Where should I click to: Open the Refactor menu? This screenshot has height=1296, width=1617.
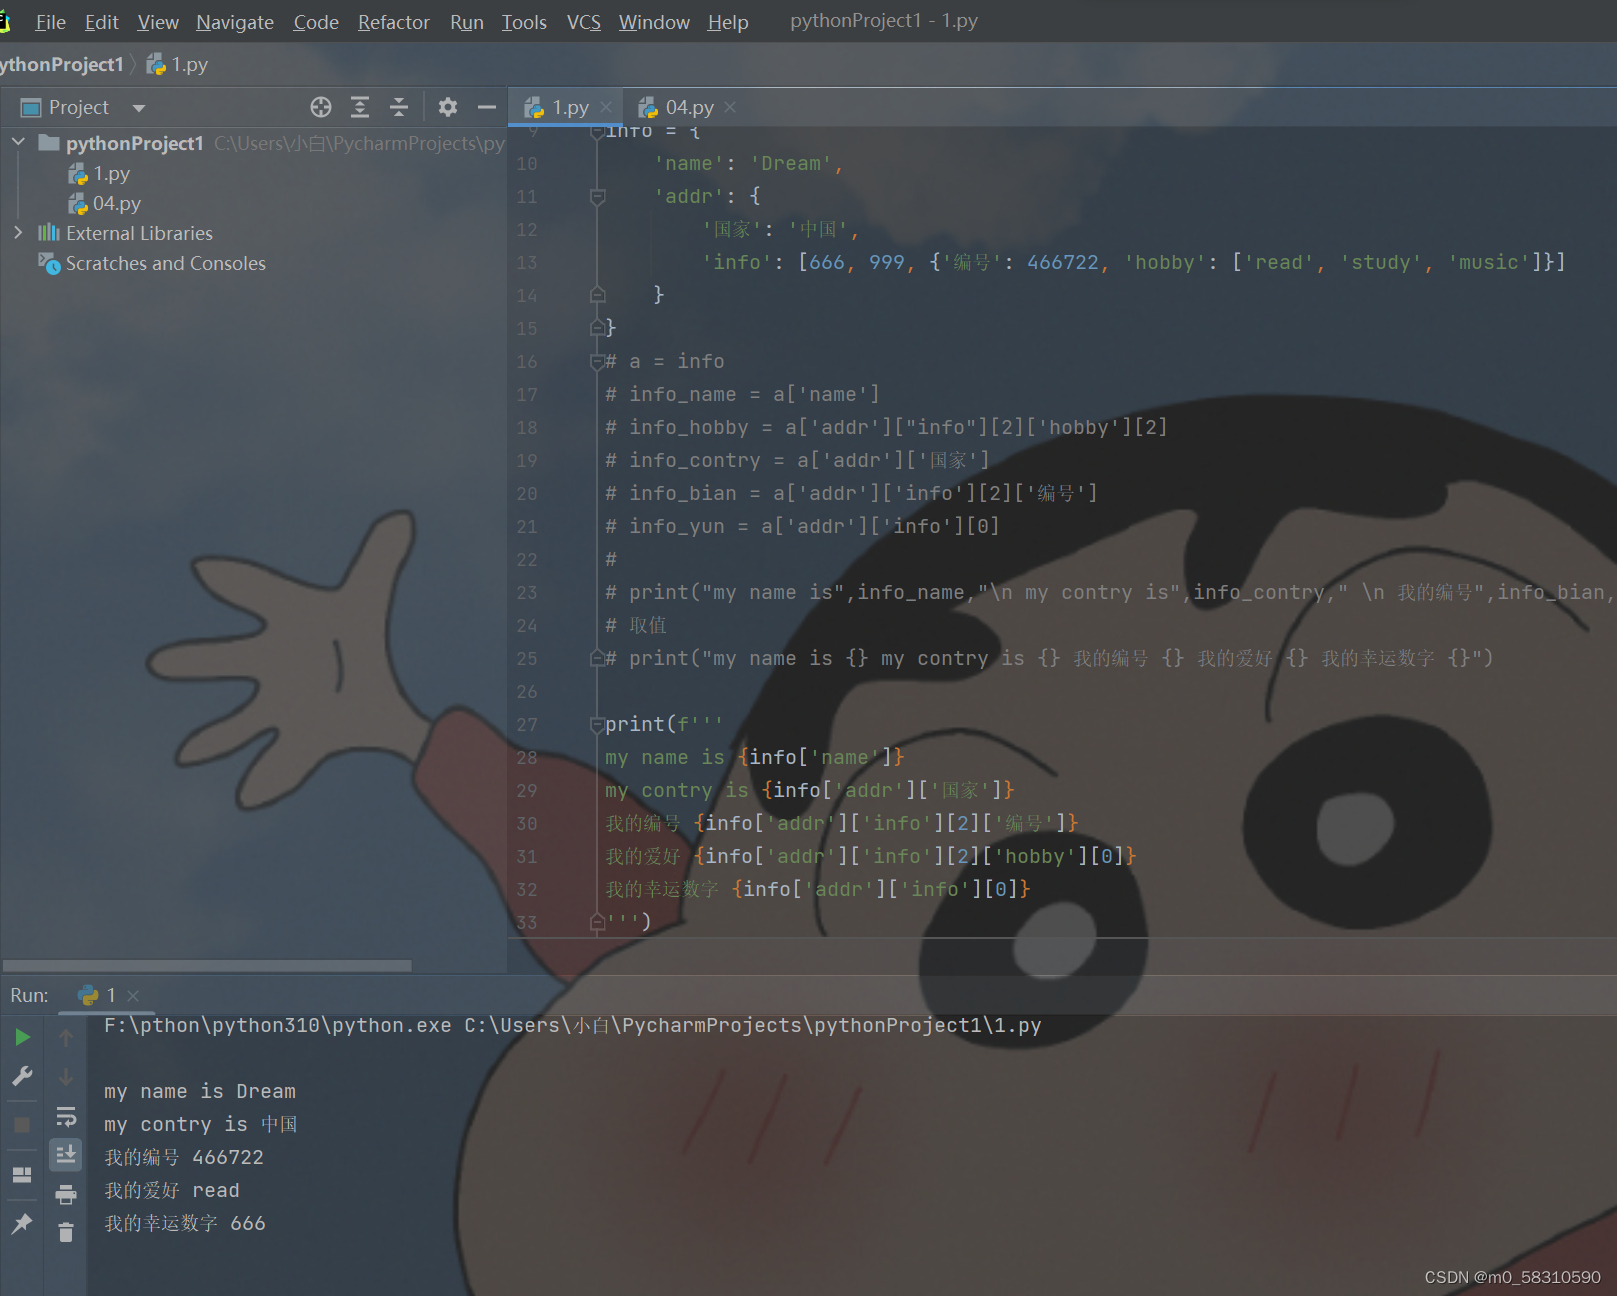393,22
